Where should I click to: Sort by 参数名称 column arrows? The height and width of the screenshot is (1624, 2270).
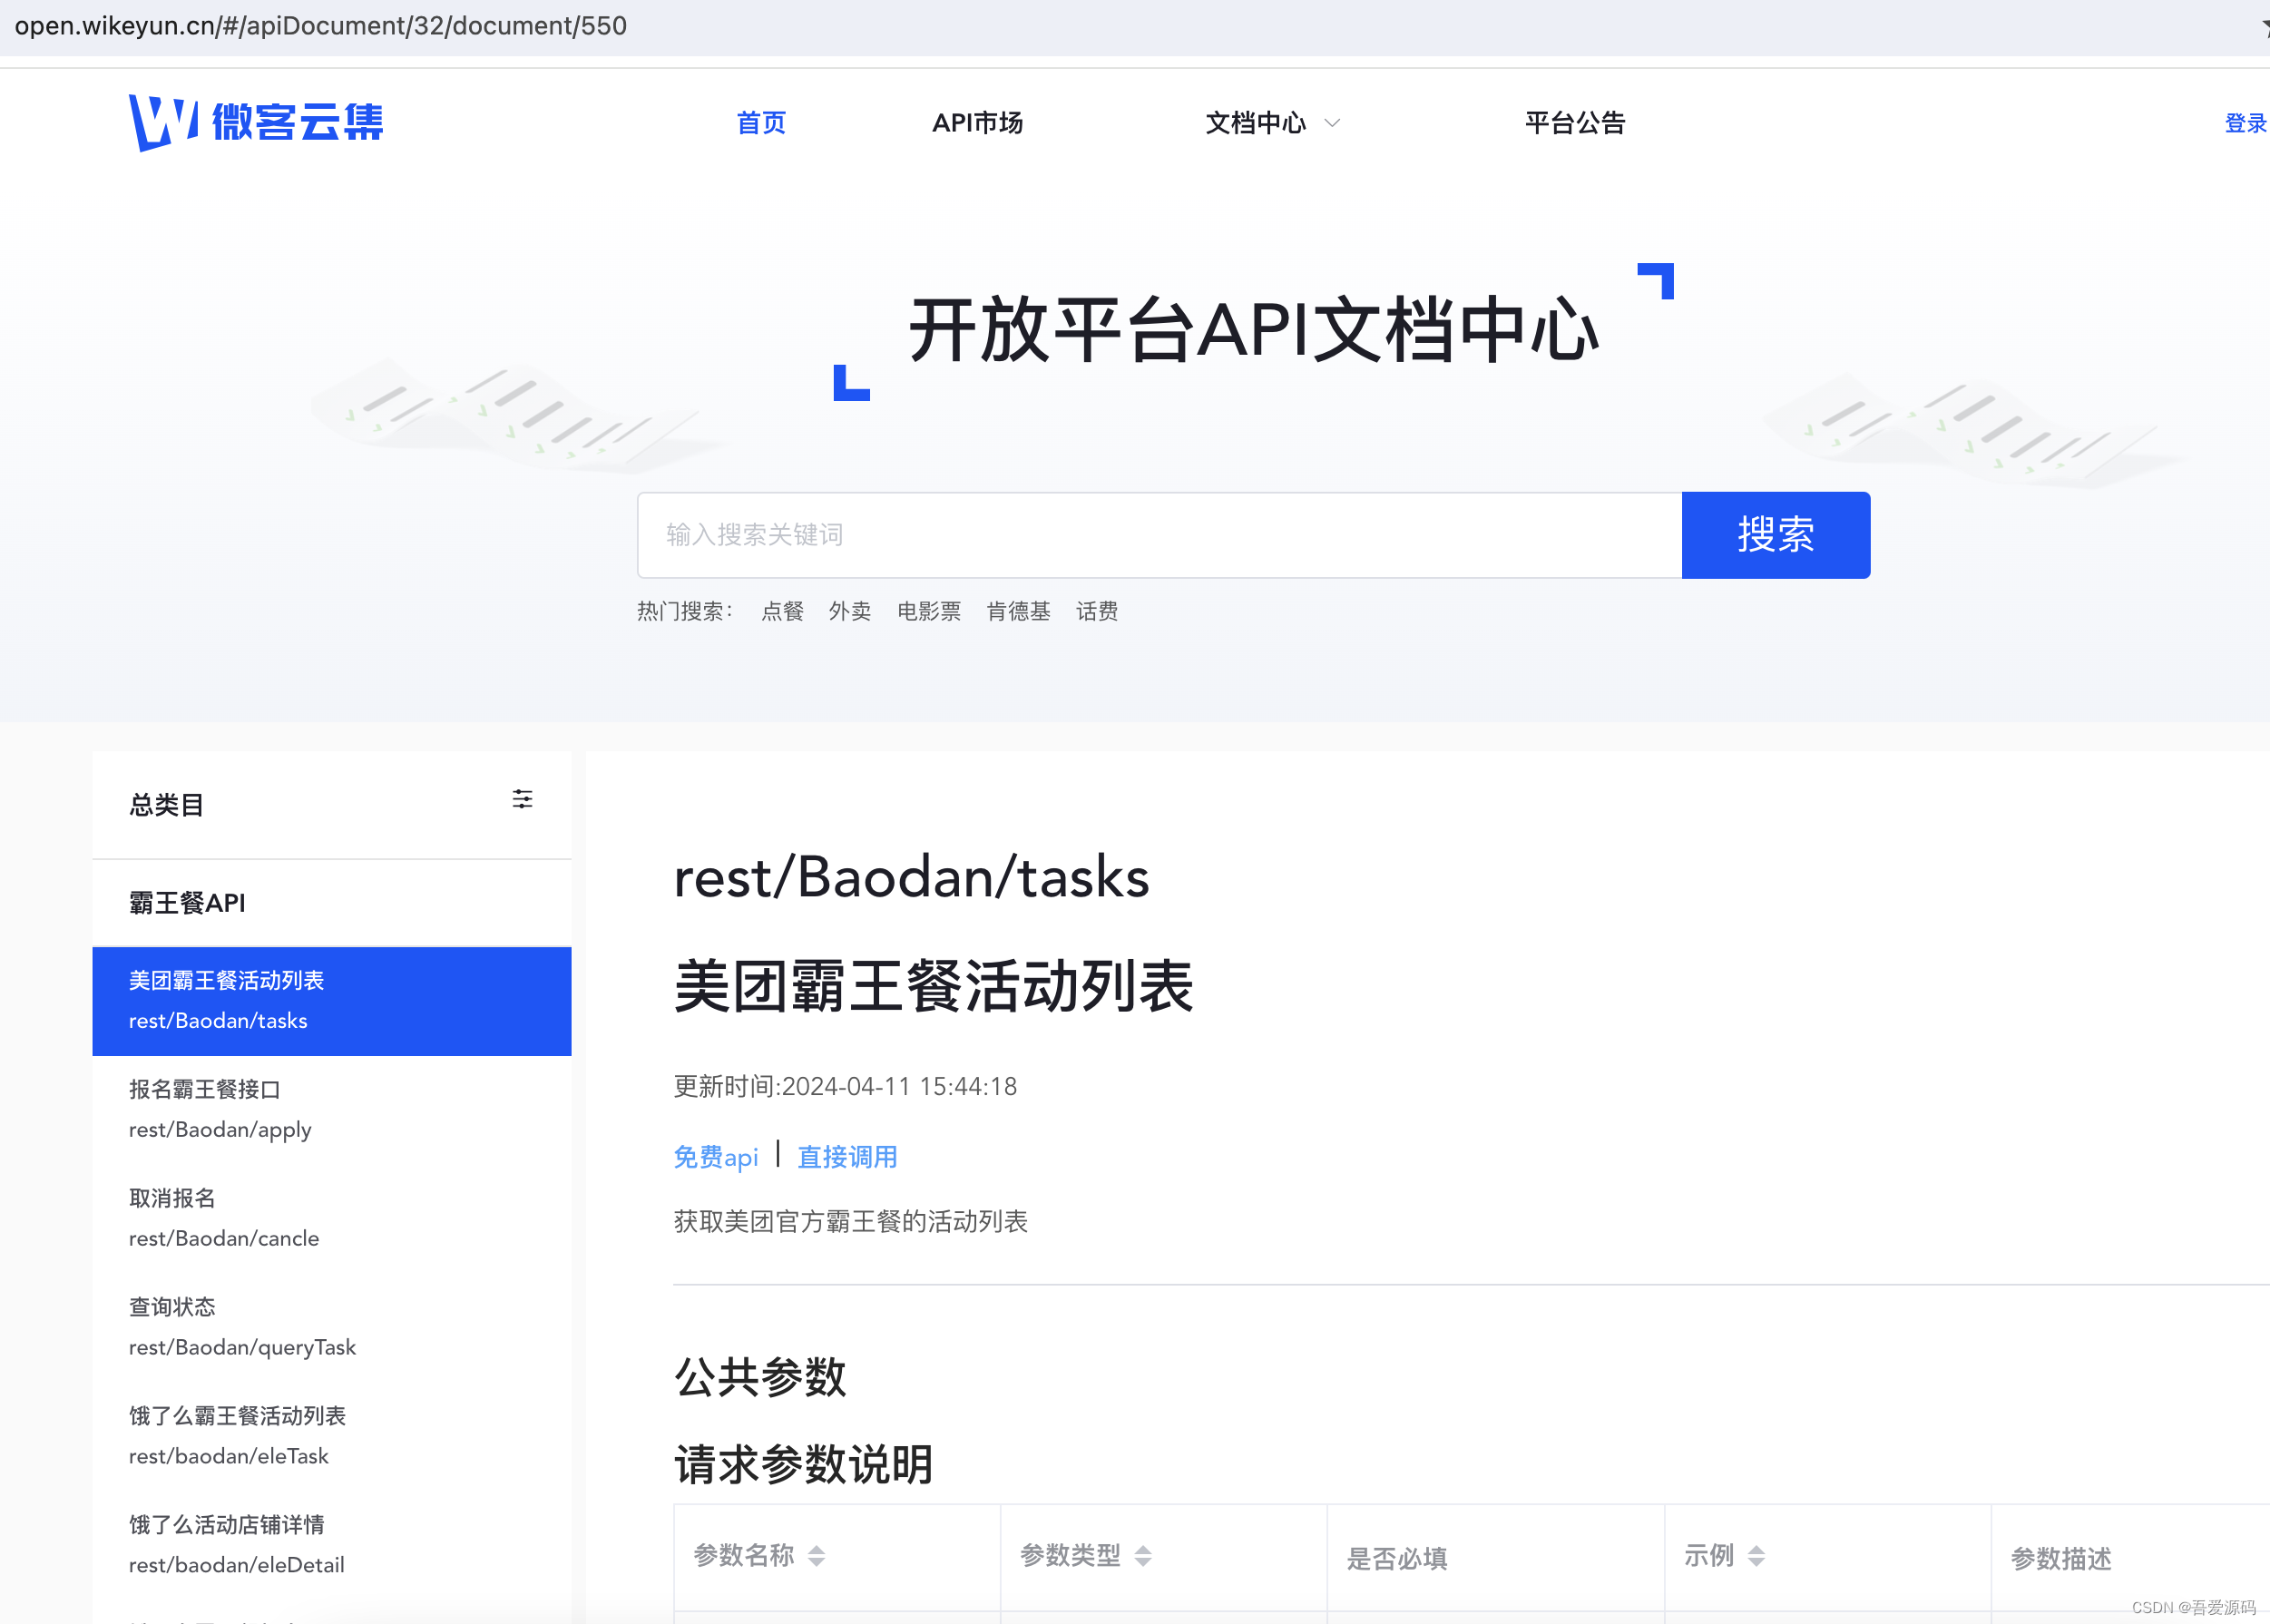click(x=816, y=1556)
